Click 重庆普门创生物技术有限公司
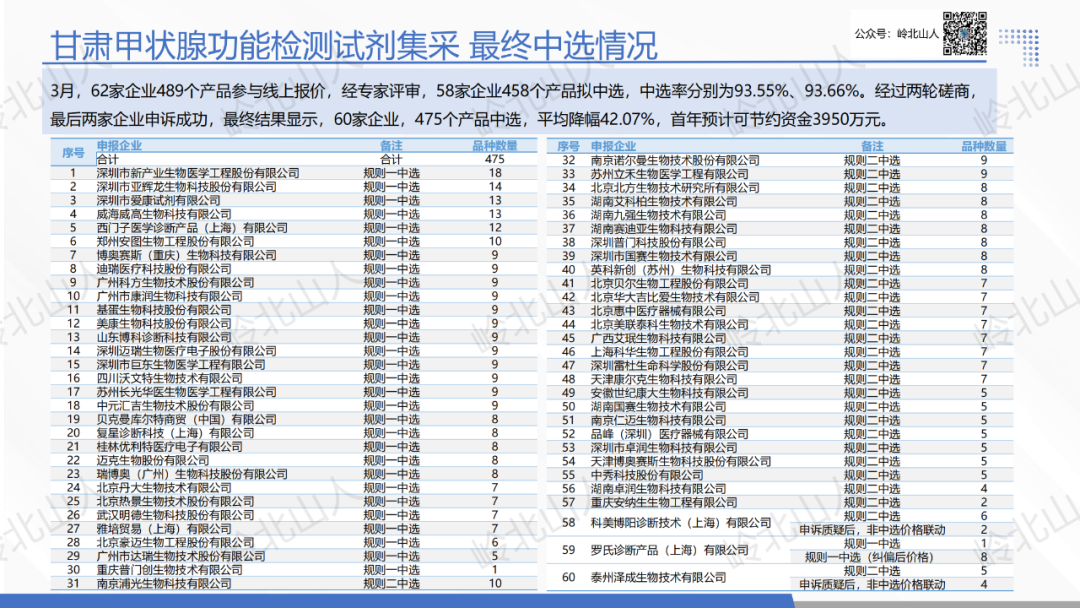The width and height of the screenshot is (1080, 608). pyautogui.click(x=169, y=570)
